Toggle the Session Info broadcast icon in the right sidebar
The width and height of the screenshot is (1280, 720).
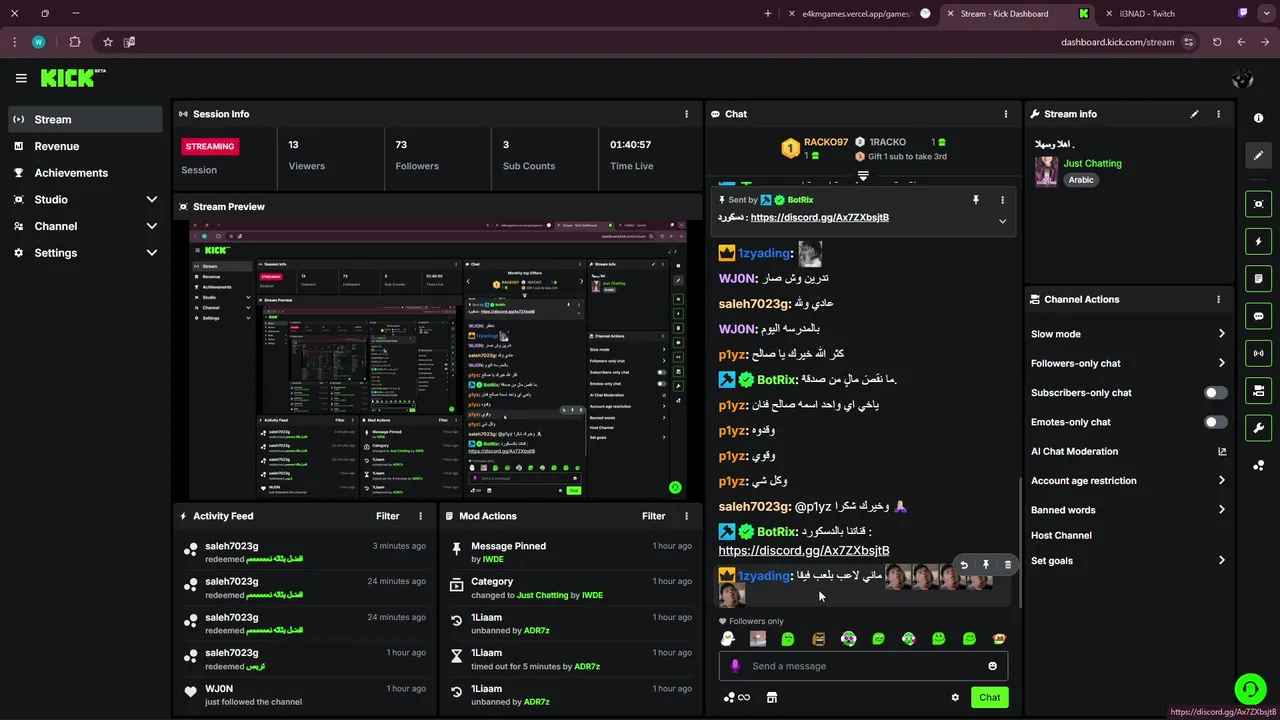click(1258, 353)
